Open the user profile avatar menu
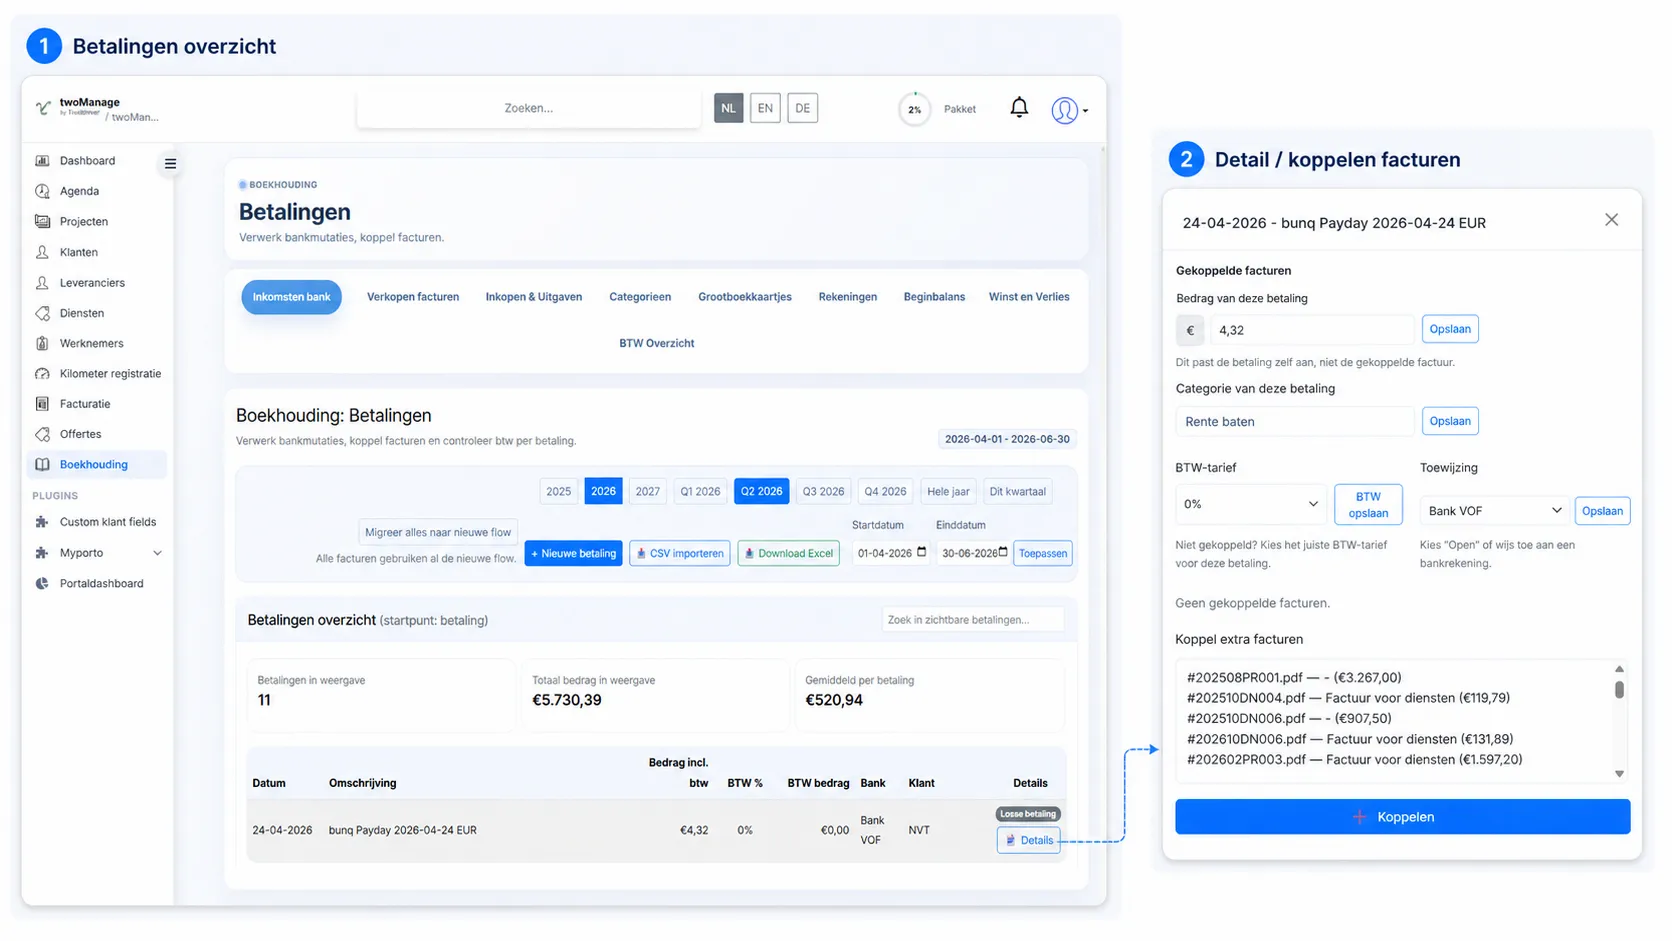Viewport: 1672px width, 941px height. (1068, 110)
